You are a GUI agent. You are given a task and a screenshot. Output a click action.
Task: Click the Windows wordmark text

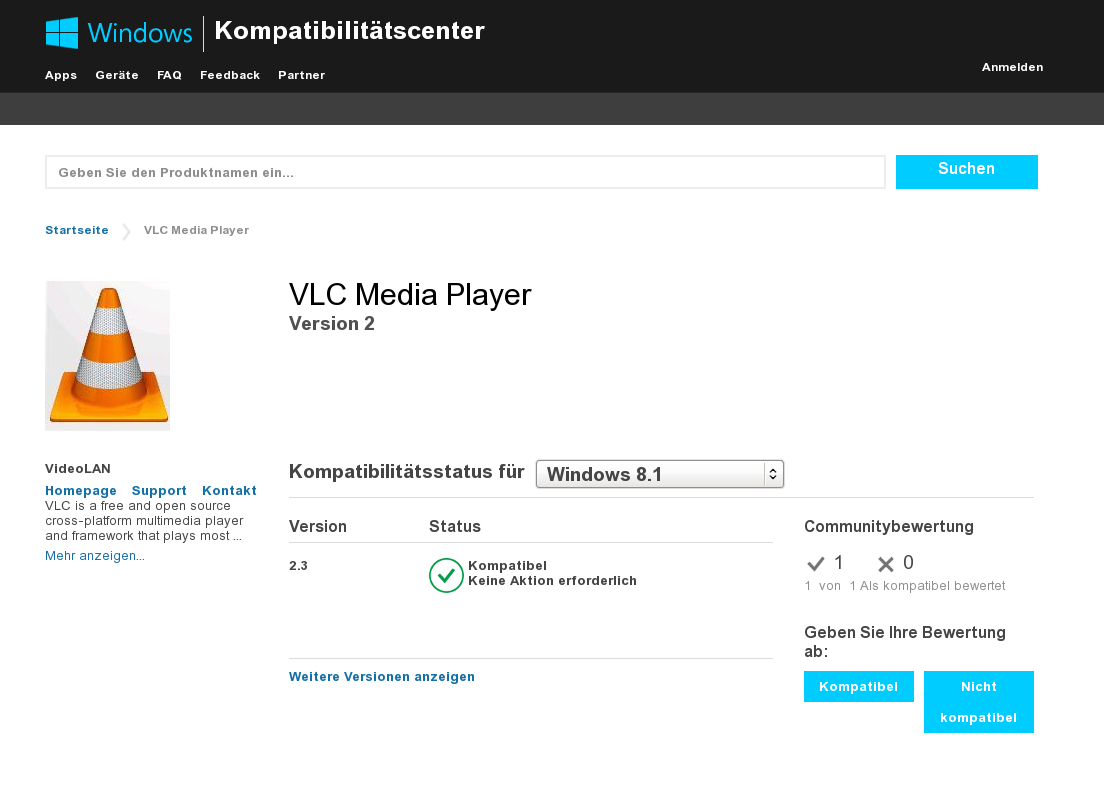pos(139,33)
